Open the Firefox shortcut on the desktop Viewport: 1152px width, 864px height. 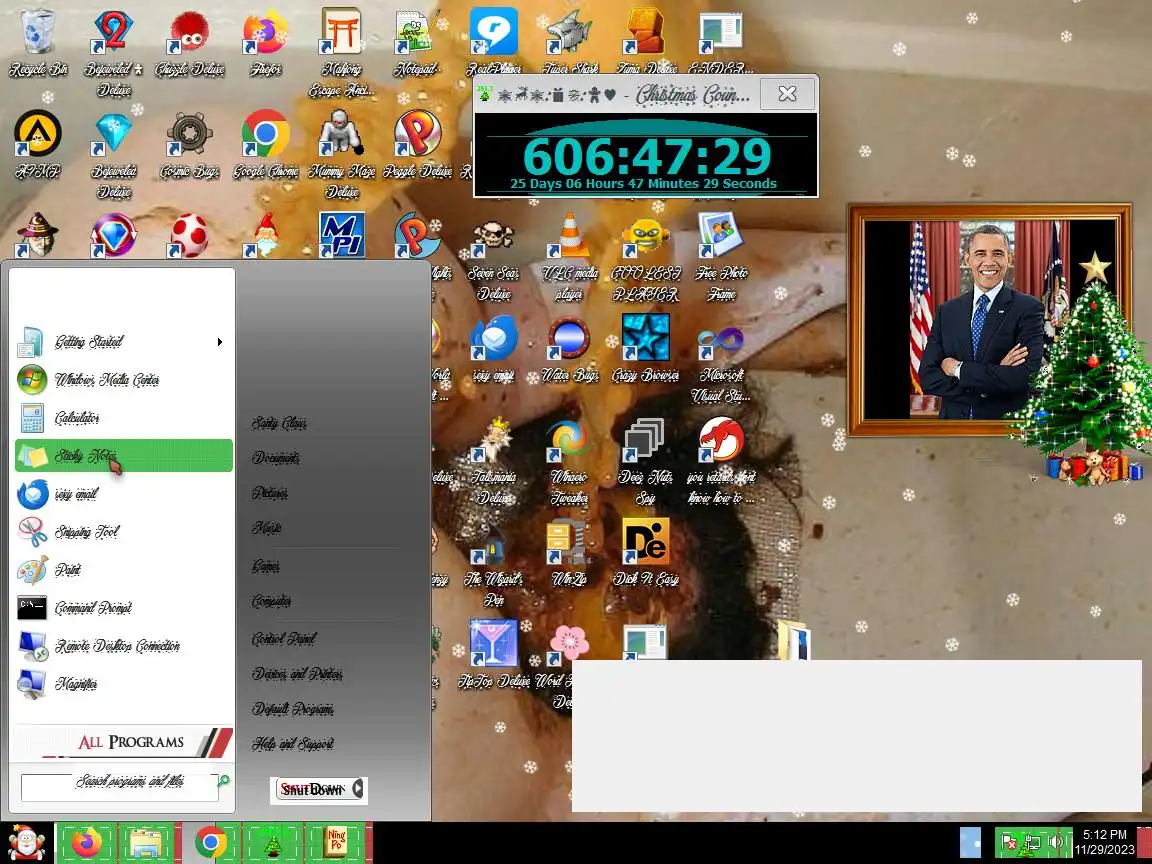coord(265,43)
